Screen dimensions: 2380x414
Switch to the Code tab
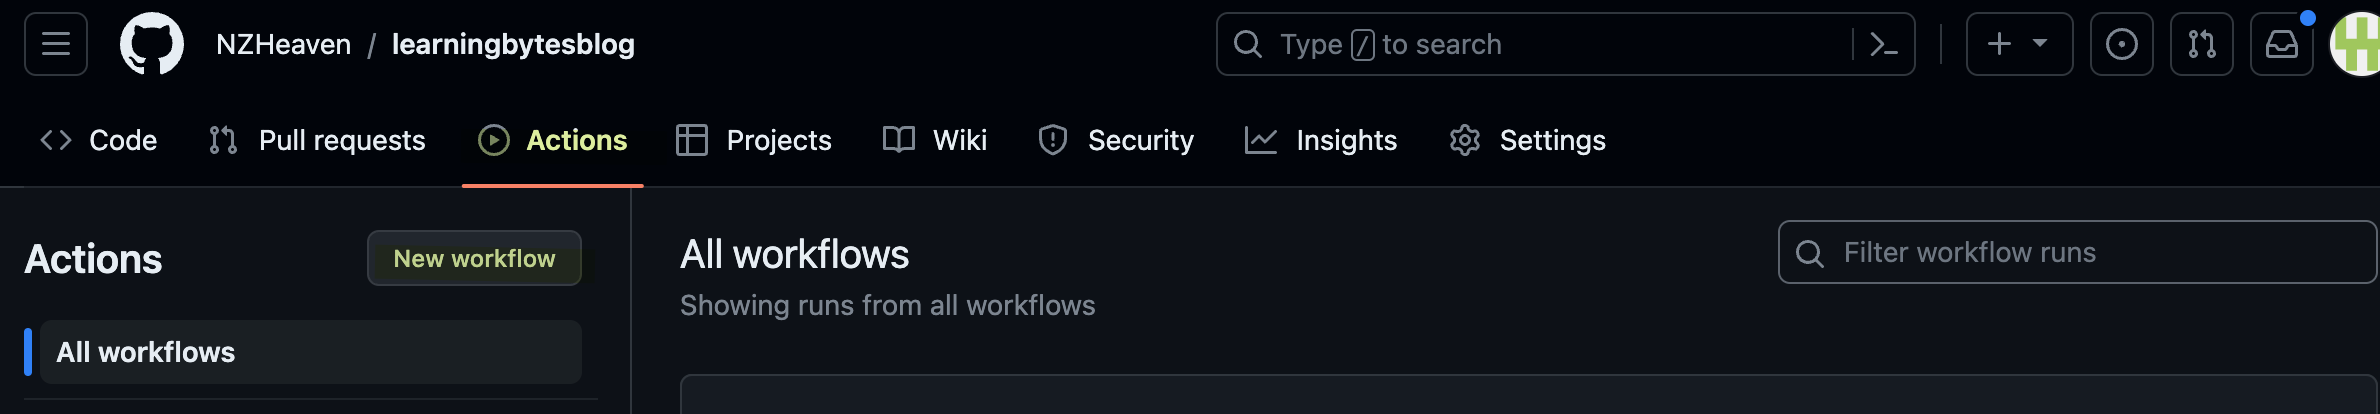[x=99, y=140]
